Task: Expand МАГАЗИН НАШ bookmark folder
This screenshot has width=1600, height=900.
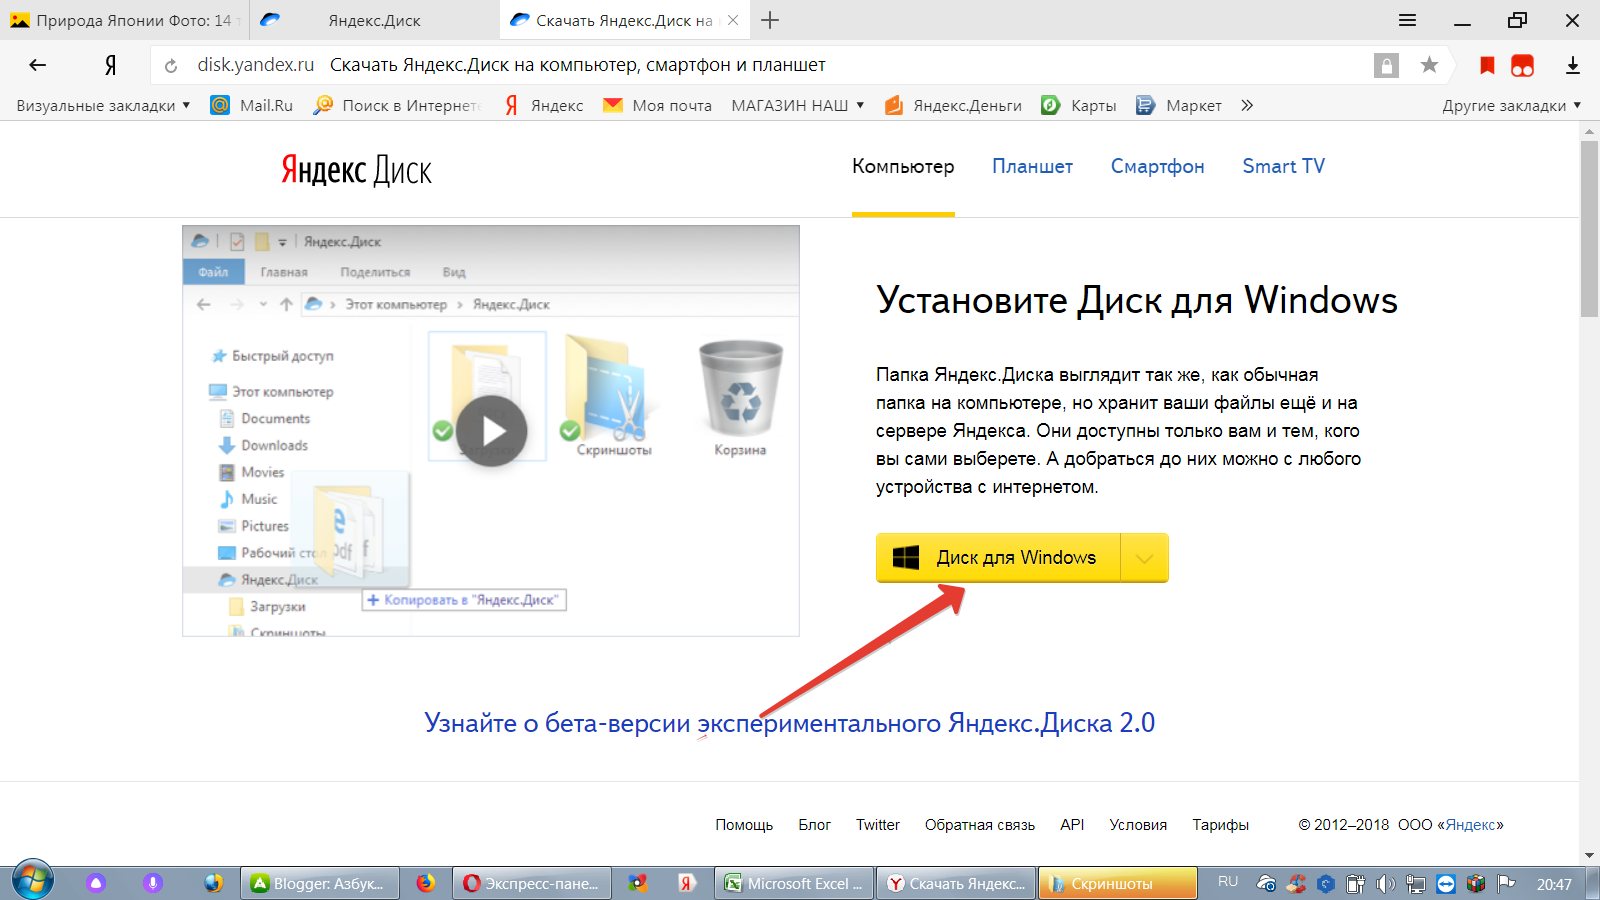Action: tap(798, 105)
